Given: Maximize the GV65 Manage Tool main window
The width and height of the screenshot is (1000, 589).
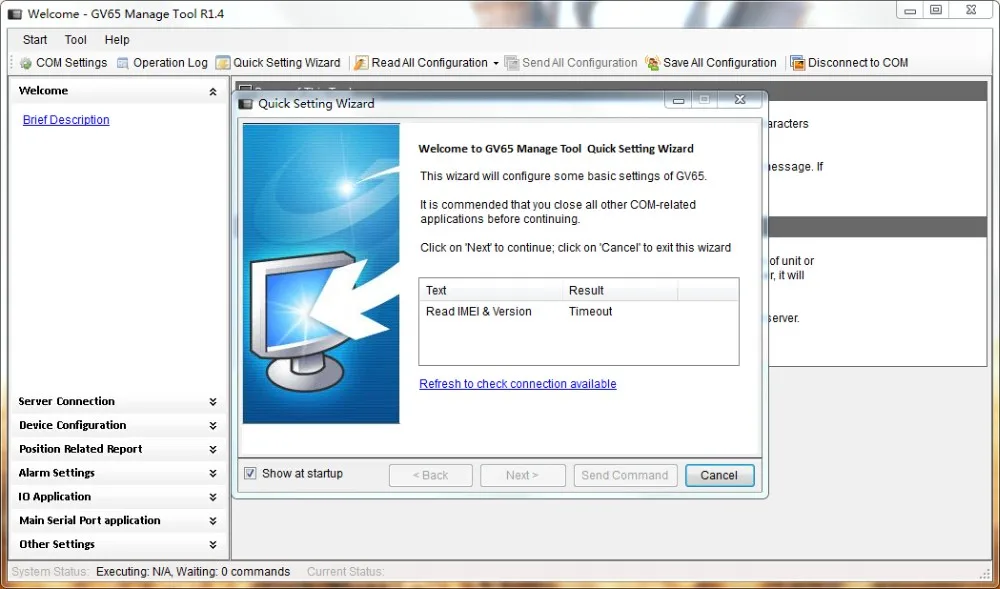Looking at the screenshot, I should click(936, 10).
